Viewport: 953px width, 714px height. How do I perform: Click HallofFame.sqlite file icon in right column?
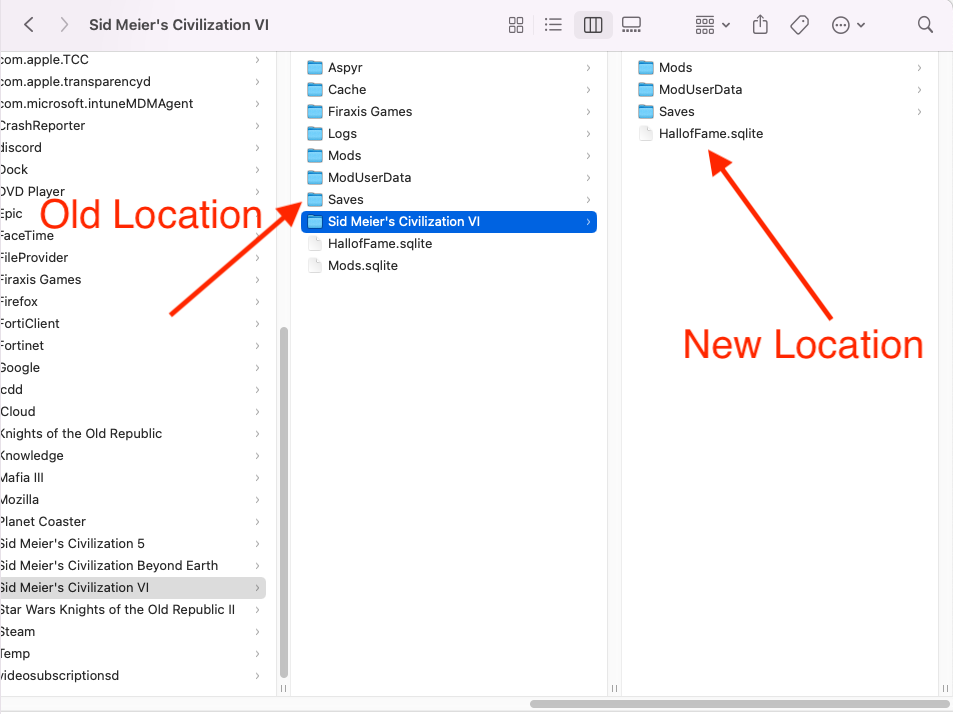[646, 133]
